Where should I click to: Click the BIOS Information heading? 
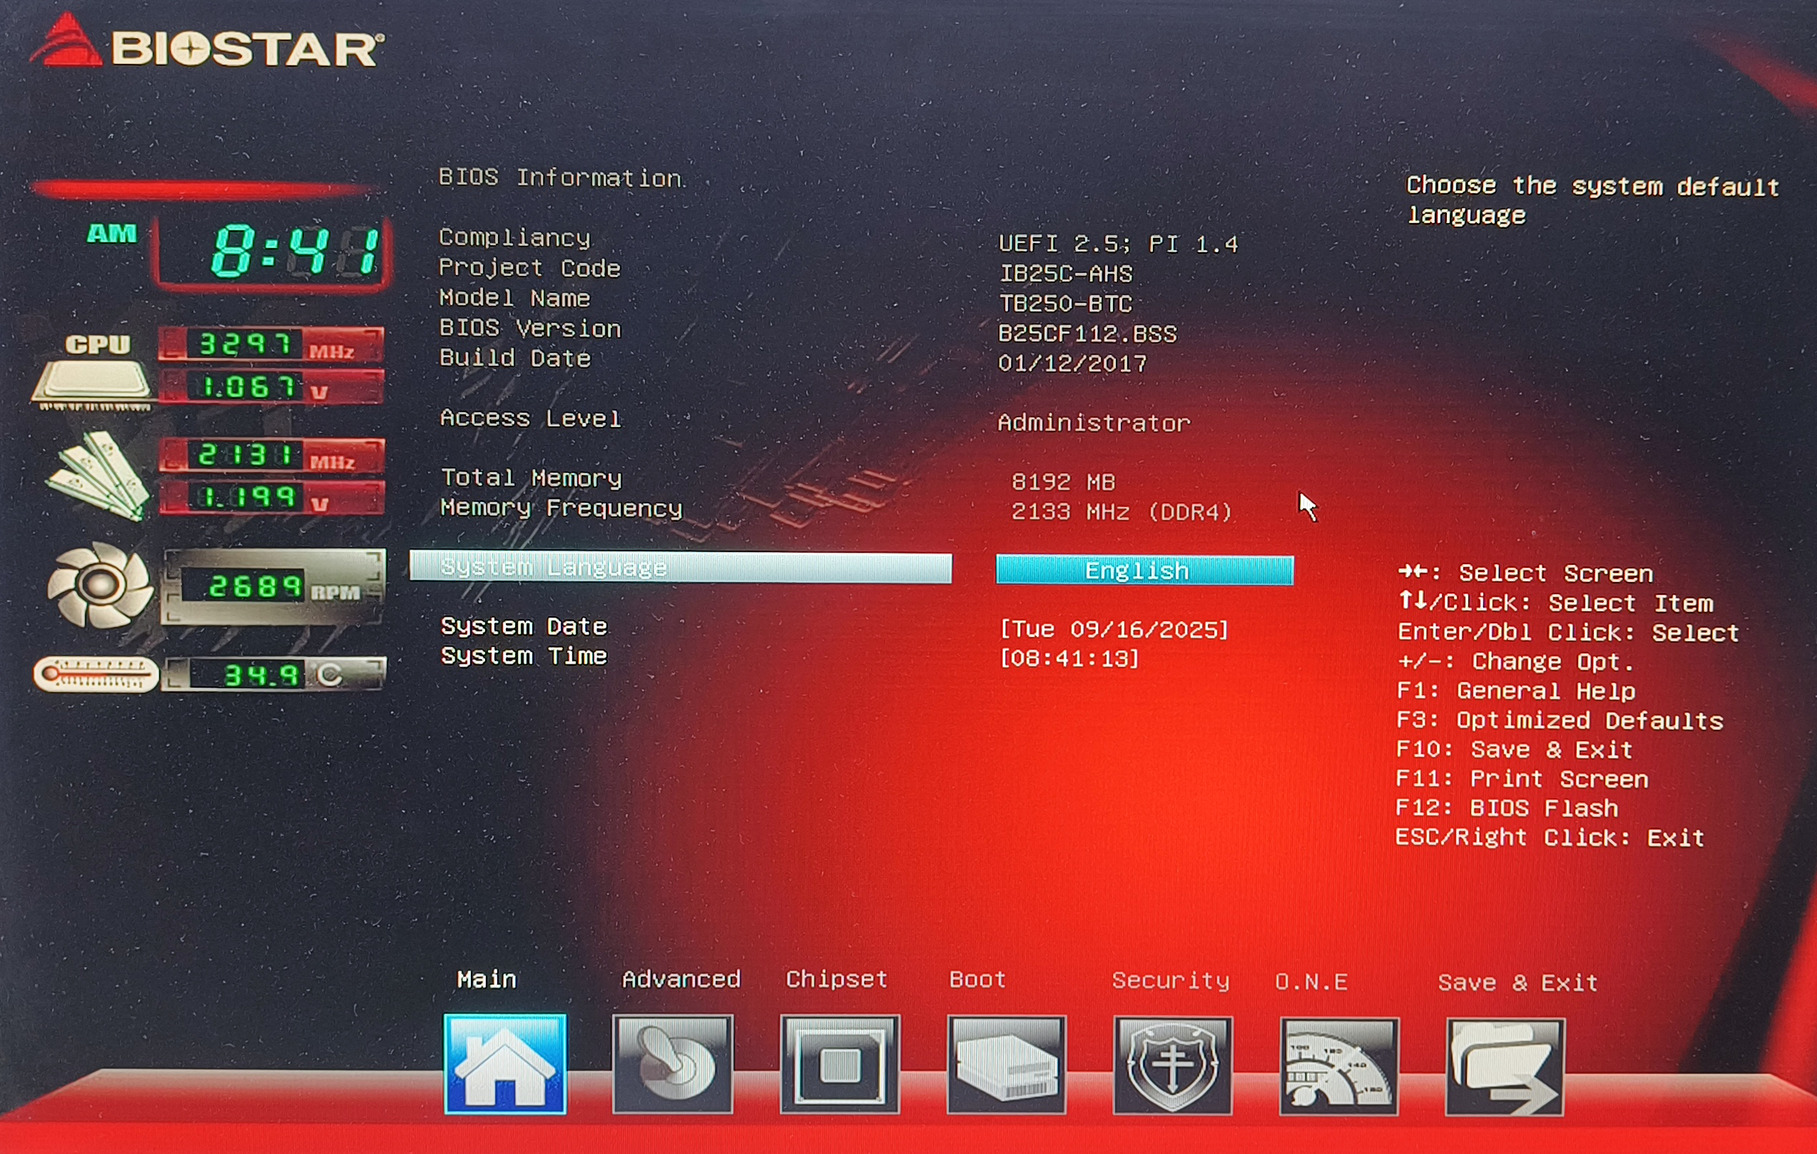[x=561, y=178]
